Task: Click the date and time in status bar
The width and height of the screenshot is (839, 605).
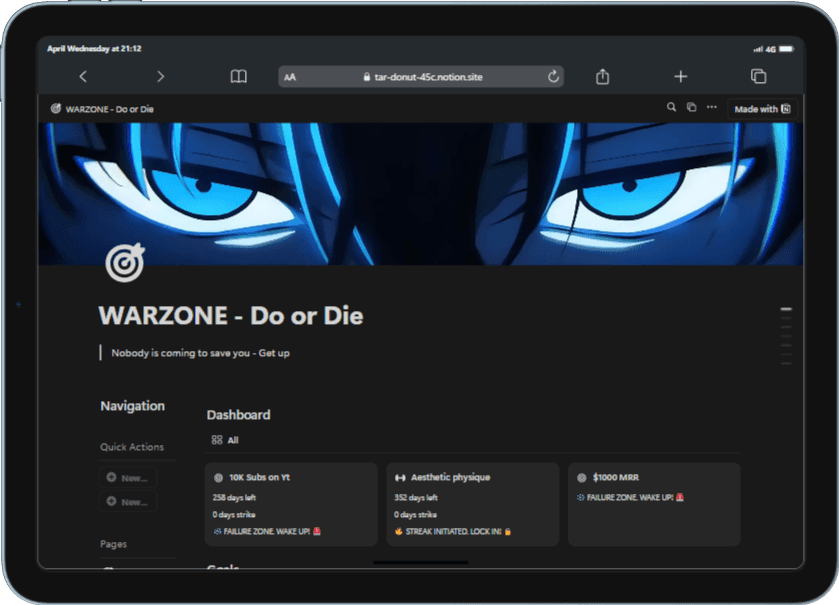Action: [94, 49]
